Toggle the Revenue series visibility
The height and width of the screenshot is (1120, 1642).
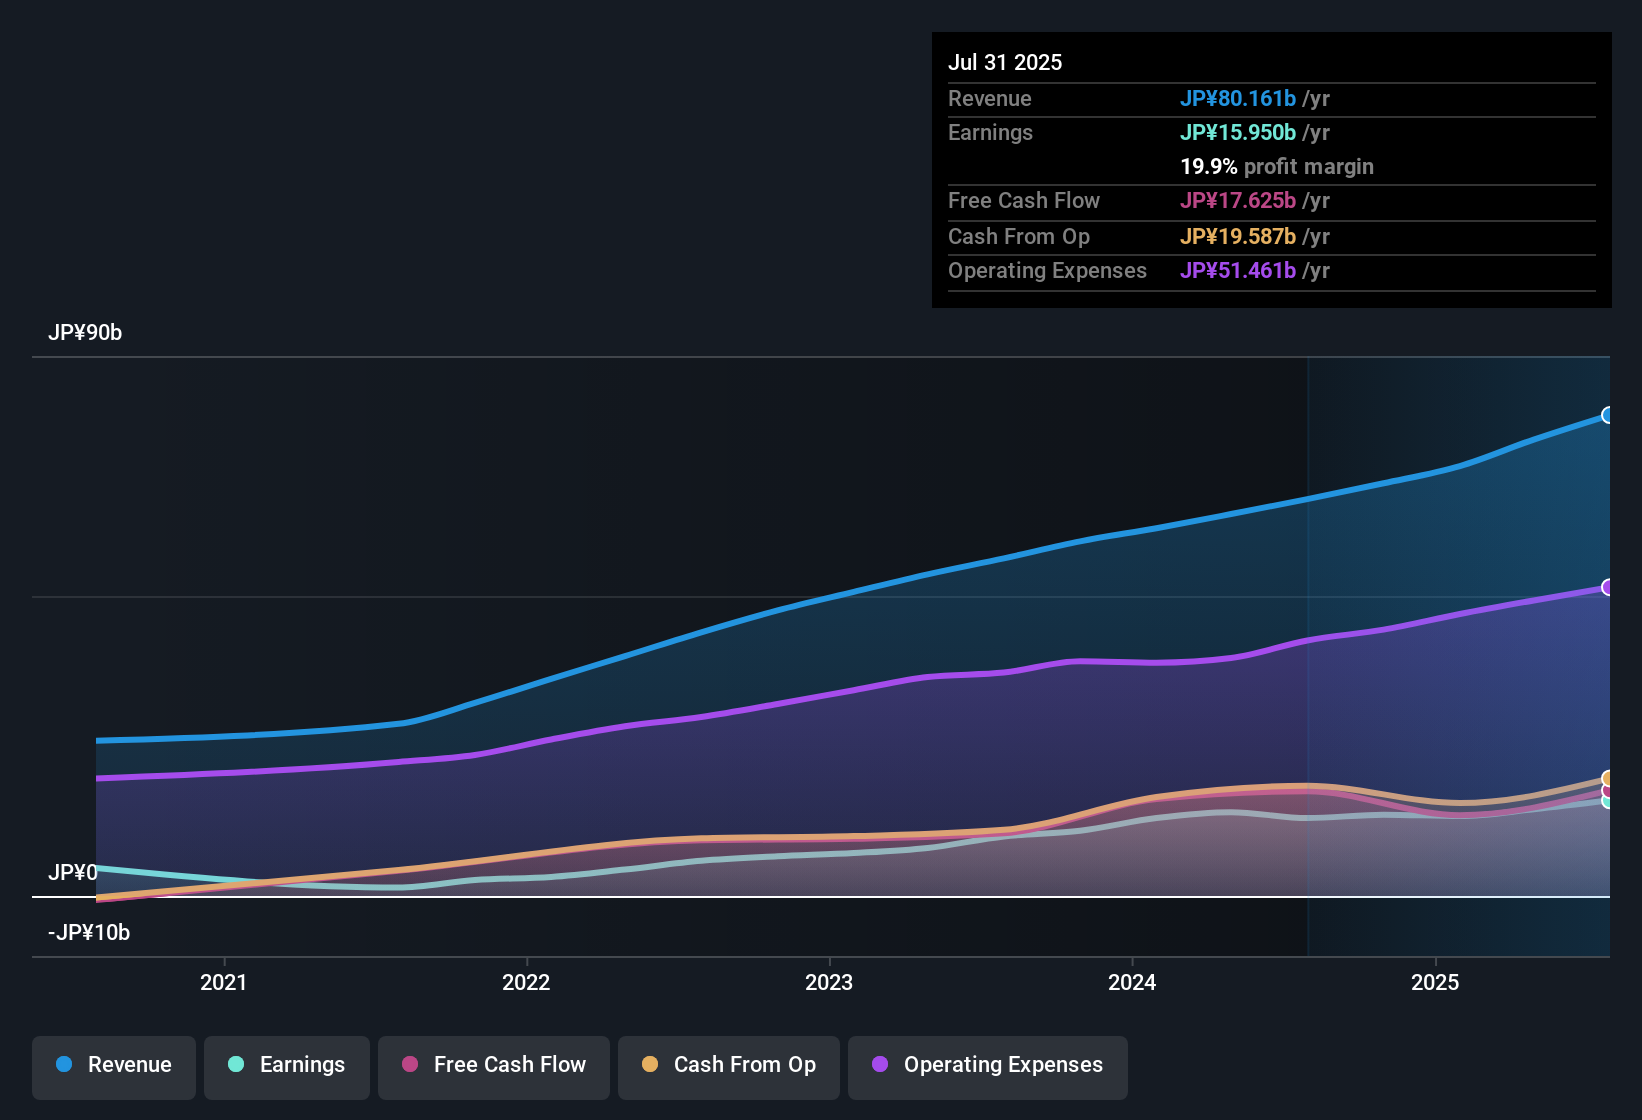click(x=113, y=1065)
